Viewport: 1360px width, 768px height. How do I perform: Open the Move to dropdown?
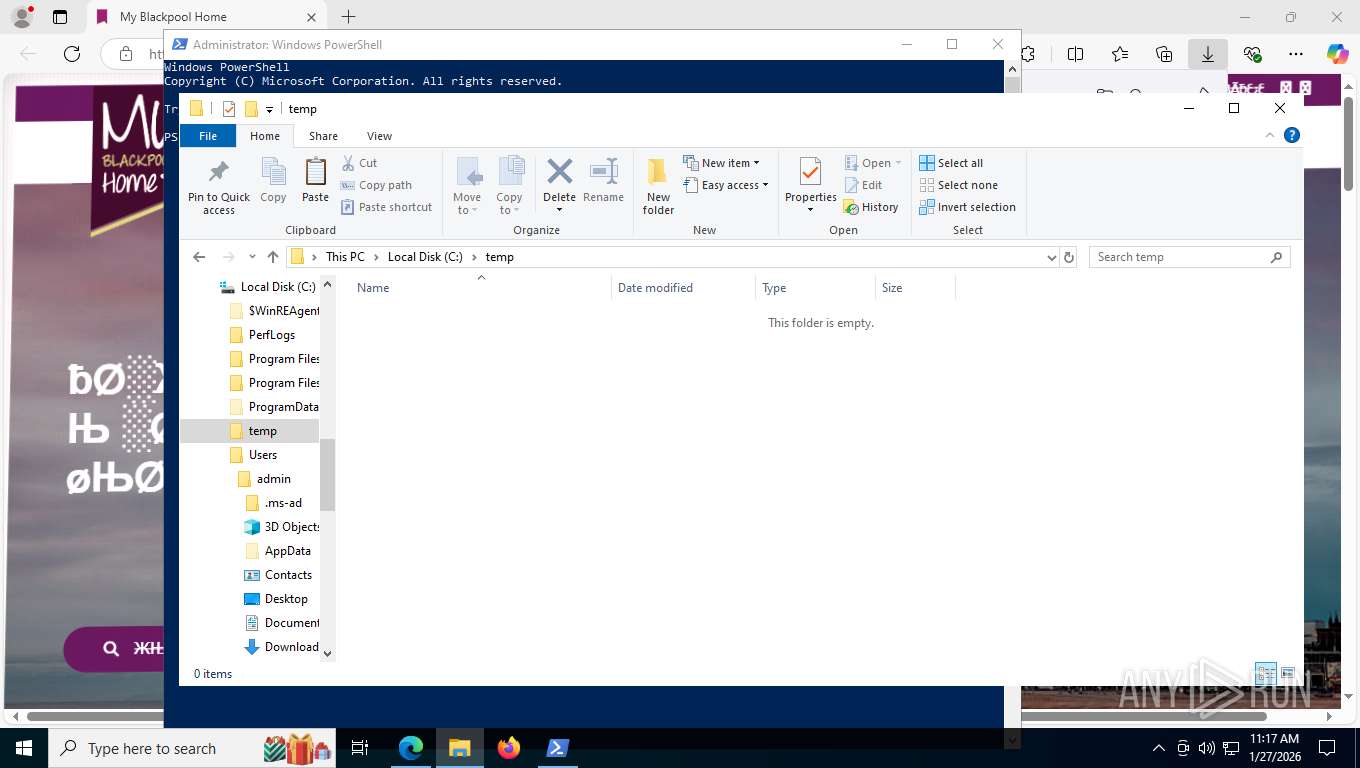pos(467,186)
